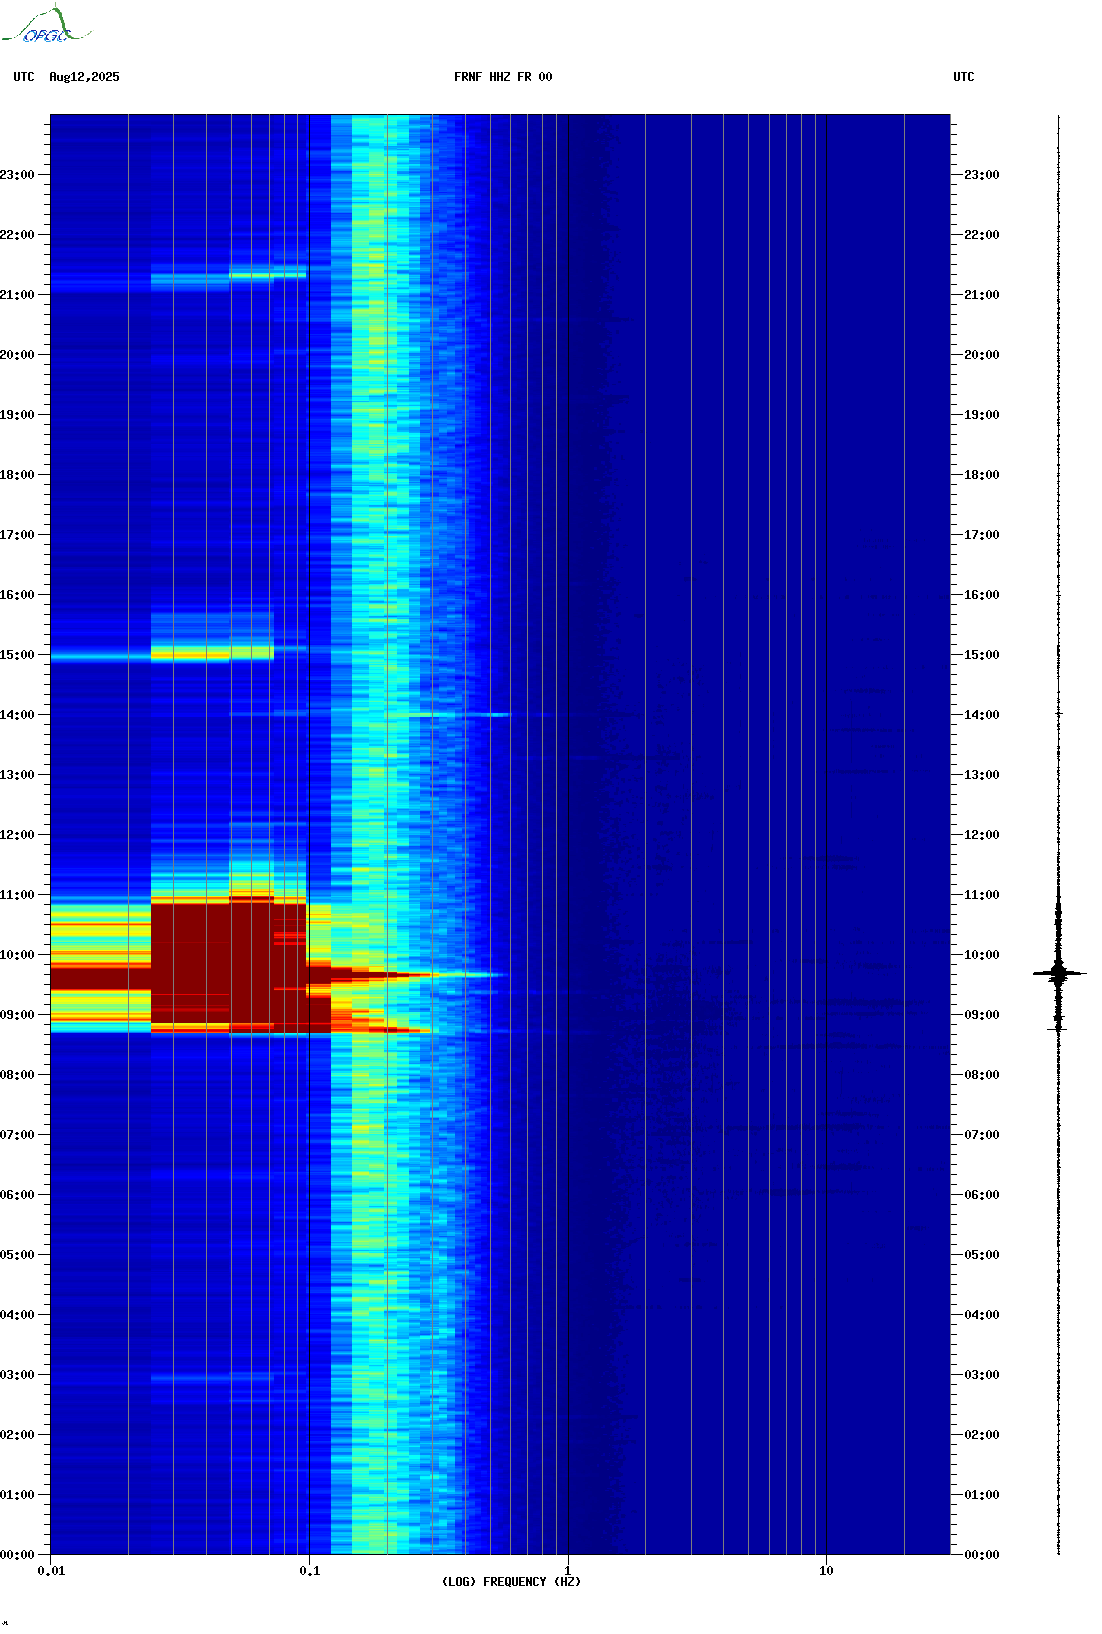Click the left-axis 00:00 time label
The height and width of the screenshot is (1634, 1102).
click(17, 1555)
